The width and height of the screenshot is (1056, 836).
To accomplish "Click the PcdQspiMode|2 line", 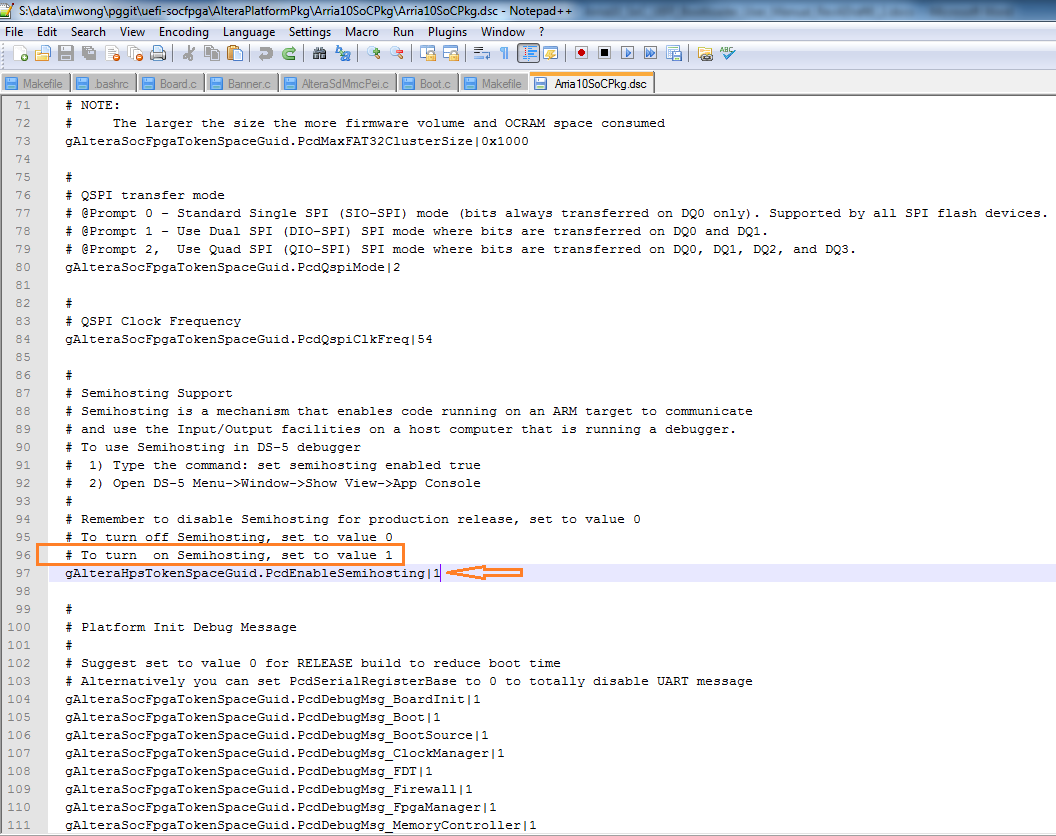I will coord(232,267).
